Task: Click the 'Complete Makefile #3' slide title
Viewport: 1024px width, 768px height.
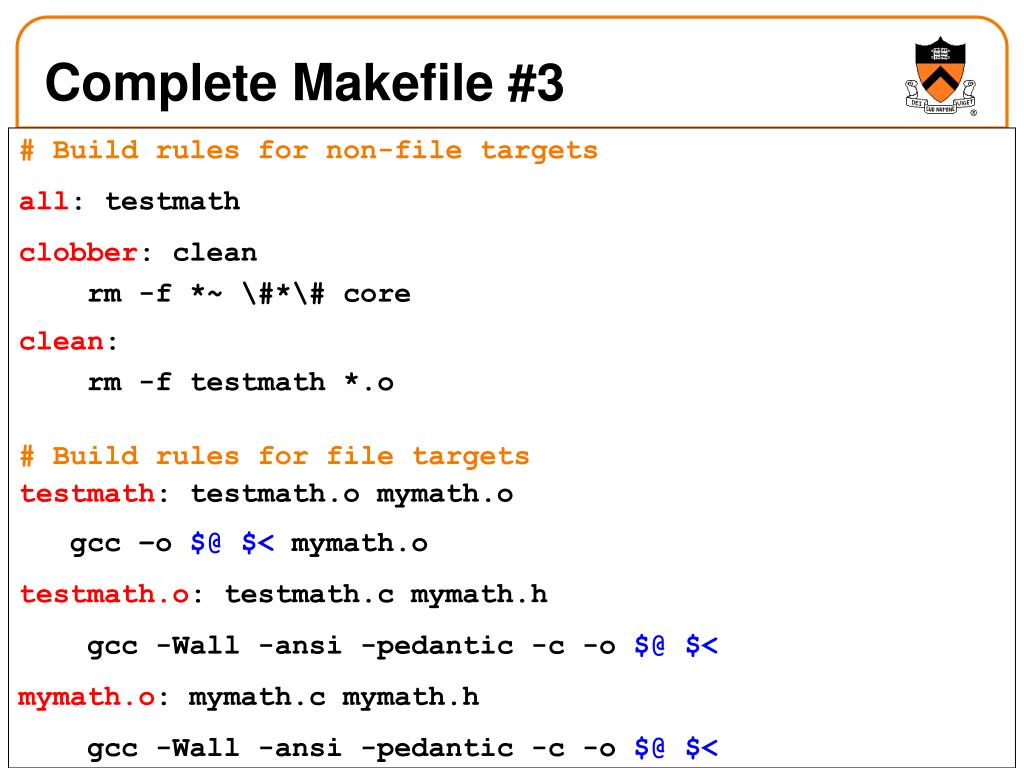Action: [x=304, y=83]
